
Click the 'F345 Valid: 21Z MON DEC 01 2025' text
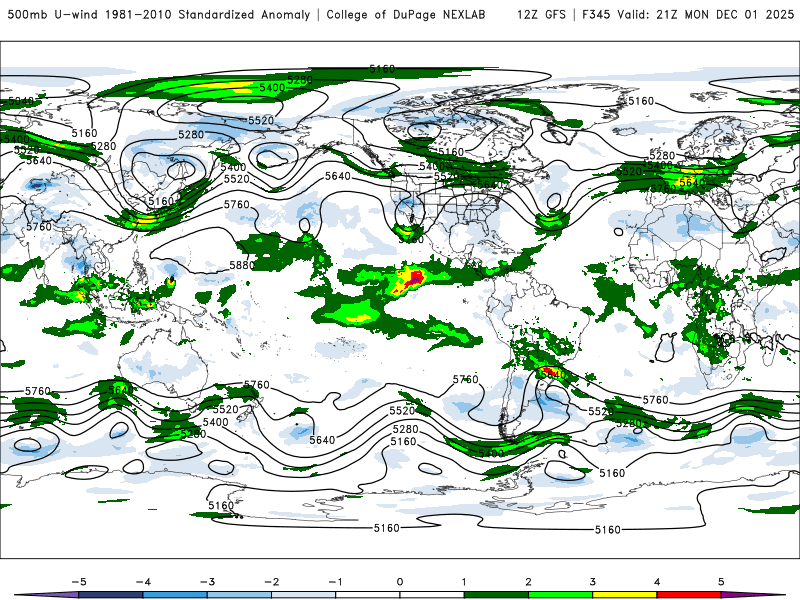click(688, 14)
